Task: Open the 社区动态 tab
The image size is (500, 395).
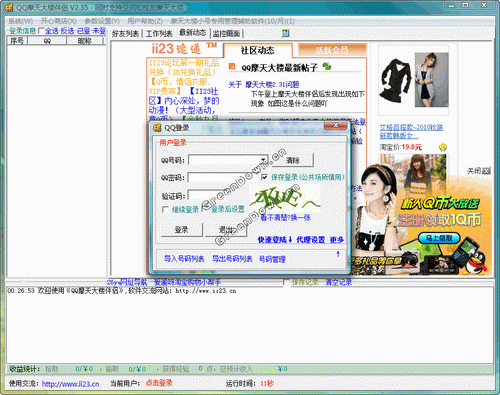Action: coord(258,50)
